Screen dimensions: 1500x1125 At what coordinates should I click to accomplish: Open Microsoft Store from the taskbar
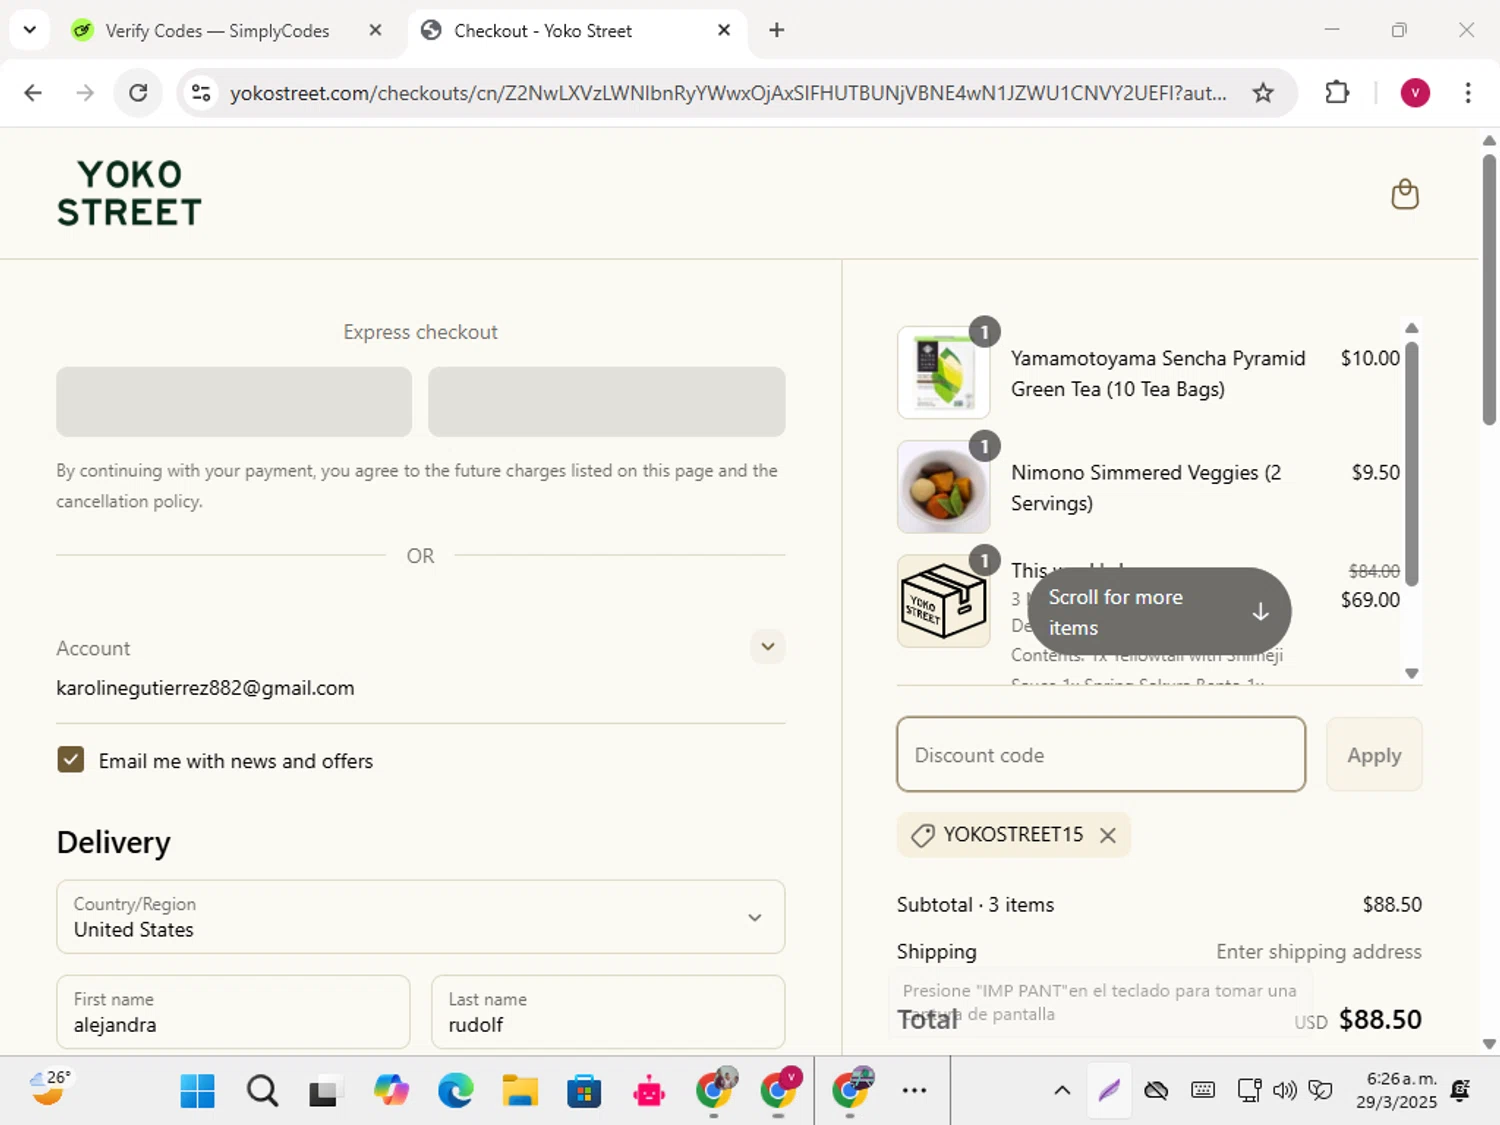(584, 1091)
